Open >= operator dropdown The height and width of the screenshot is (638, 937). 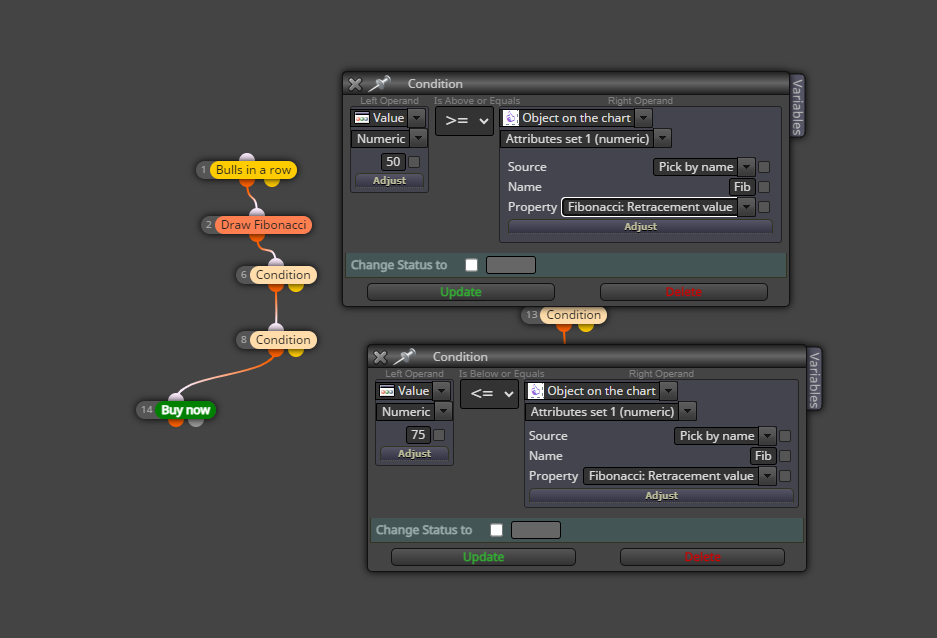point(464,121)
